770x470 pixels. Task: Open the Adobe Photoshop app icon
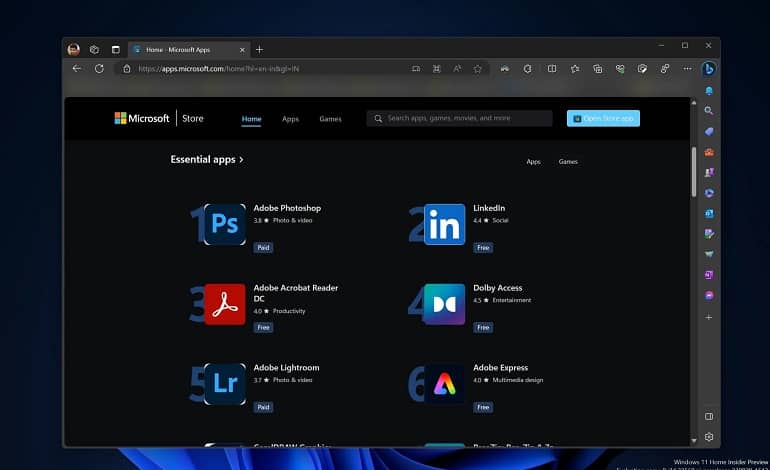pyautogui.click(x=225, y=224)
